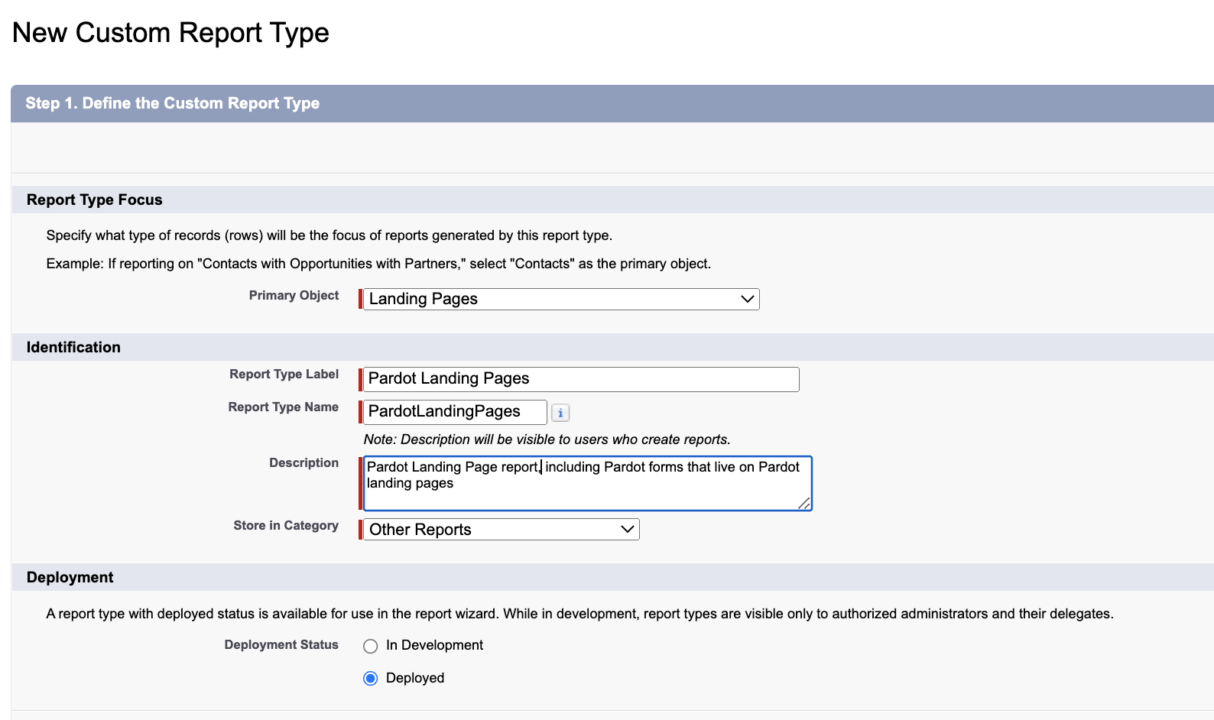1214x720 pixels.
Task: Click the Landing Pages dropdown arrow
Action: (747, 298)
